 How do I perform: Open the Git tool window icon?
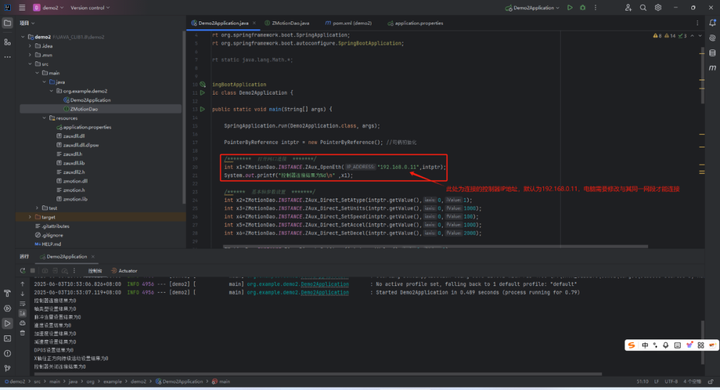7,368
